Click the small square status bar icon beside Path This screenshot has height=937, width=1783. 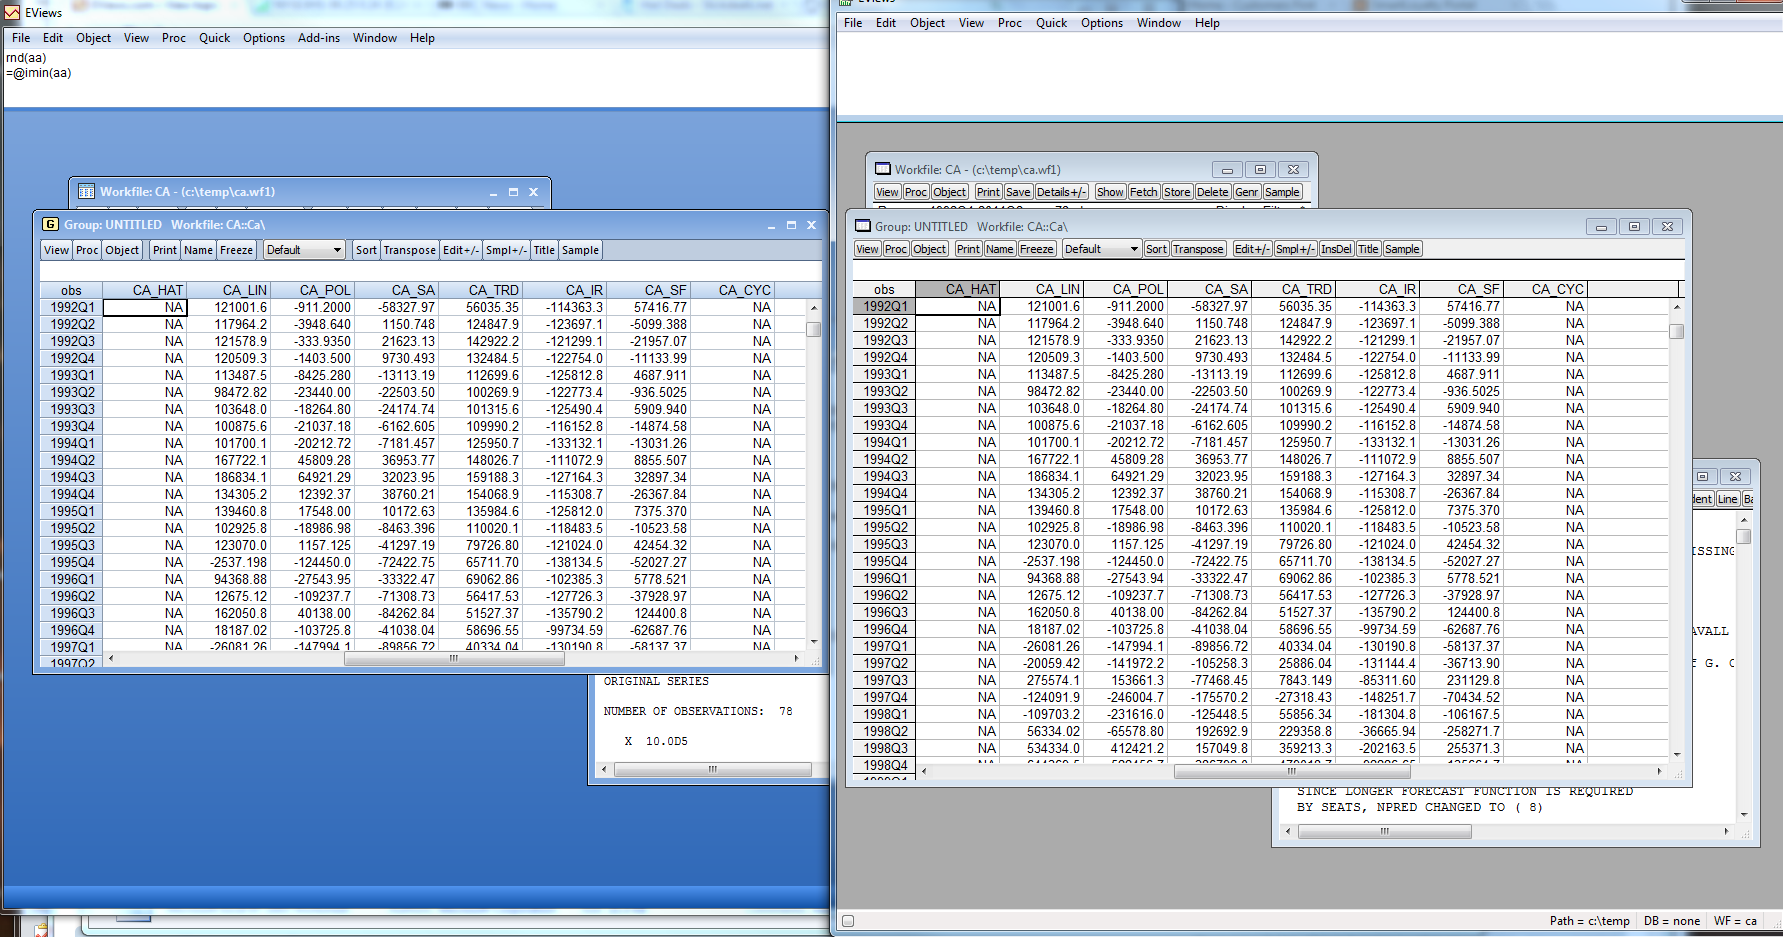(x=848, y=921)
